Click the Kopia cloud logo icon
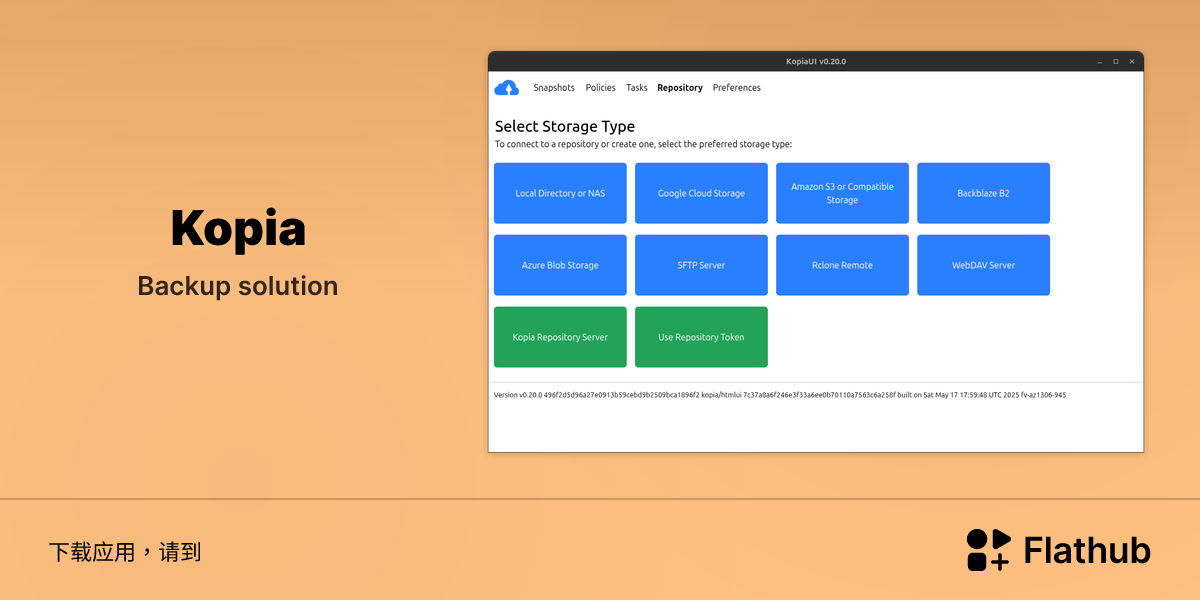 [x=507, y=88]
